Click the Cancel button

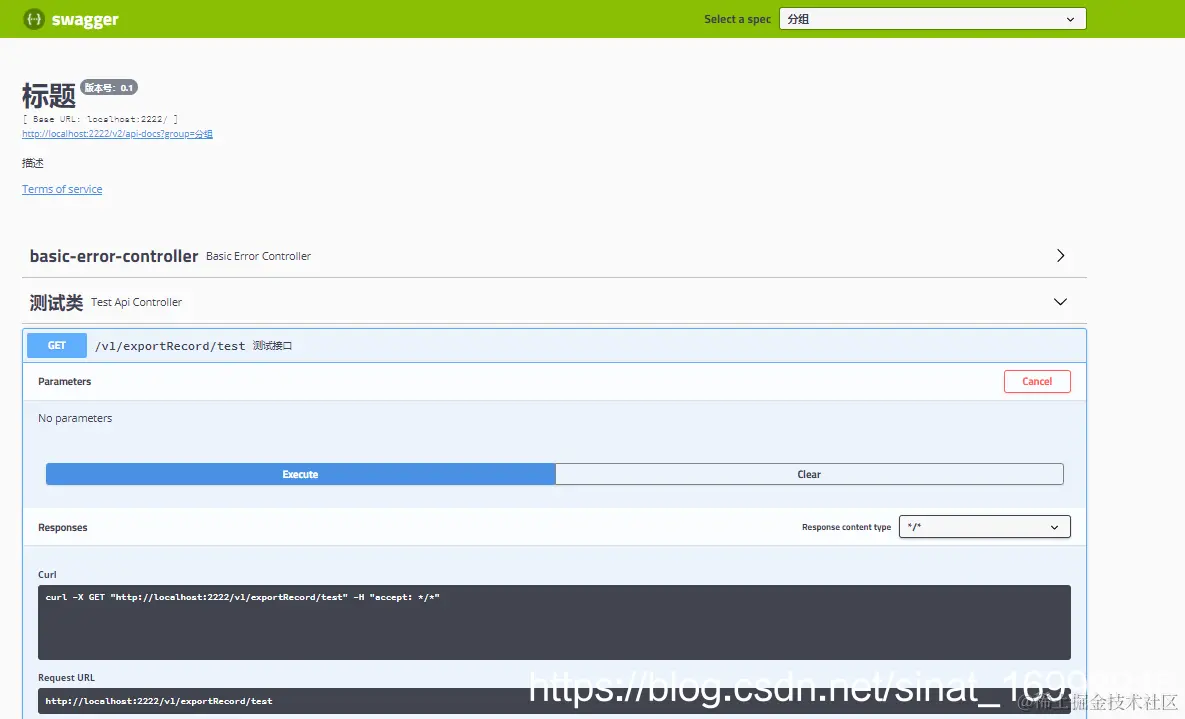coord(1037,382)
